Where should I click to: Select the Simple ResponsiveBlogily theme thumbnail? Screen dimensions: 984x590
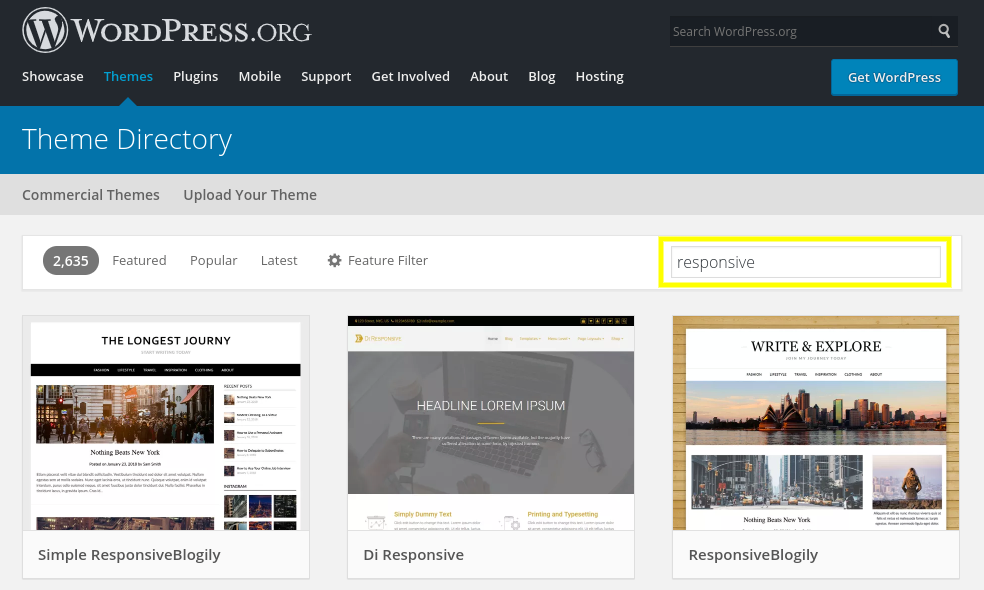166,423
